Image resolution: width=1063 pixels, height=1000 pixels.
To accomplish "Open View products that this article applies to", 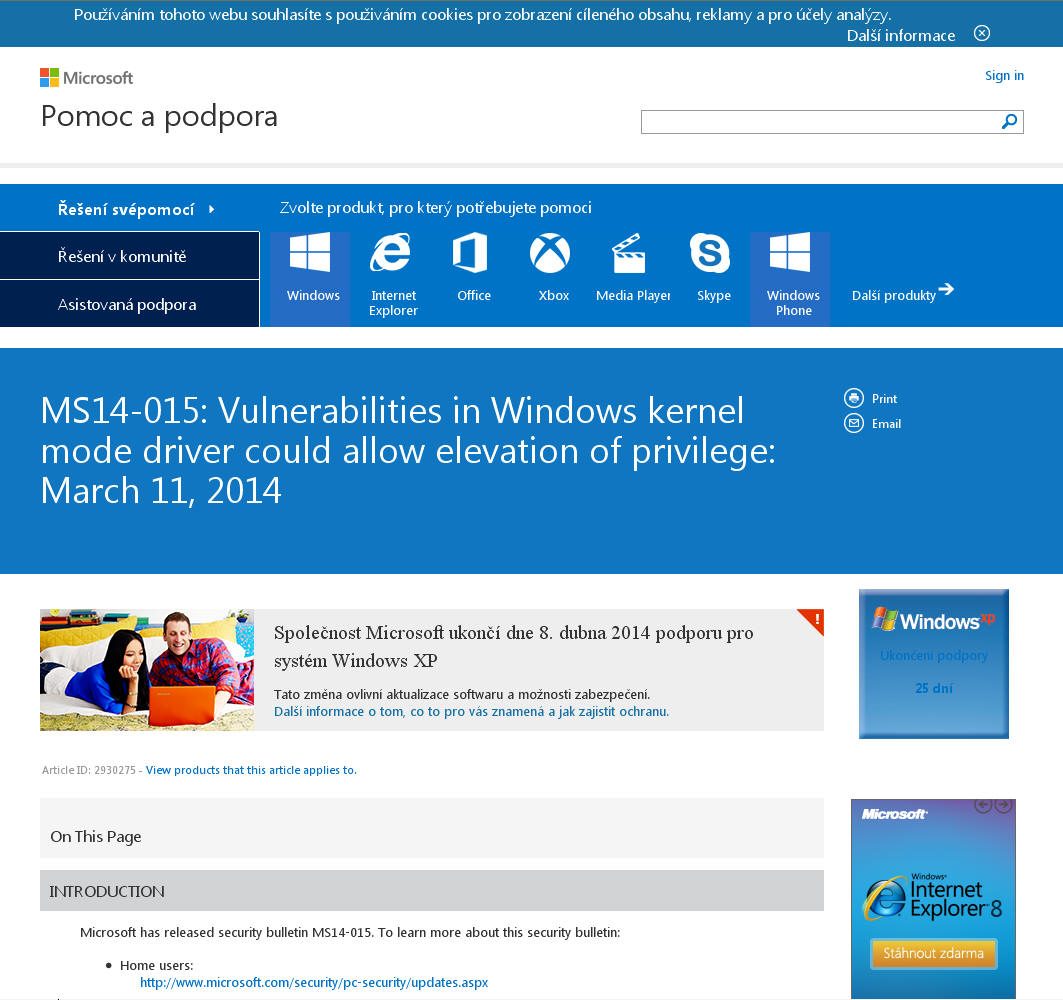I will [251, 770].
